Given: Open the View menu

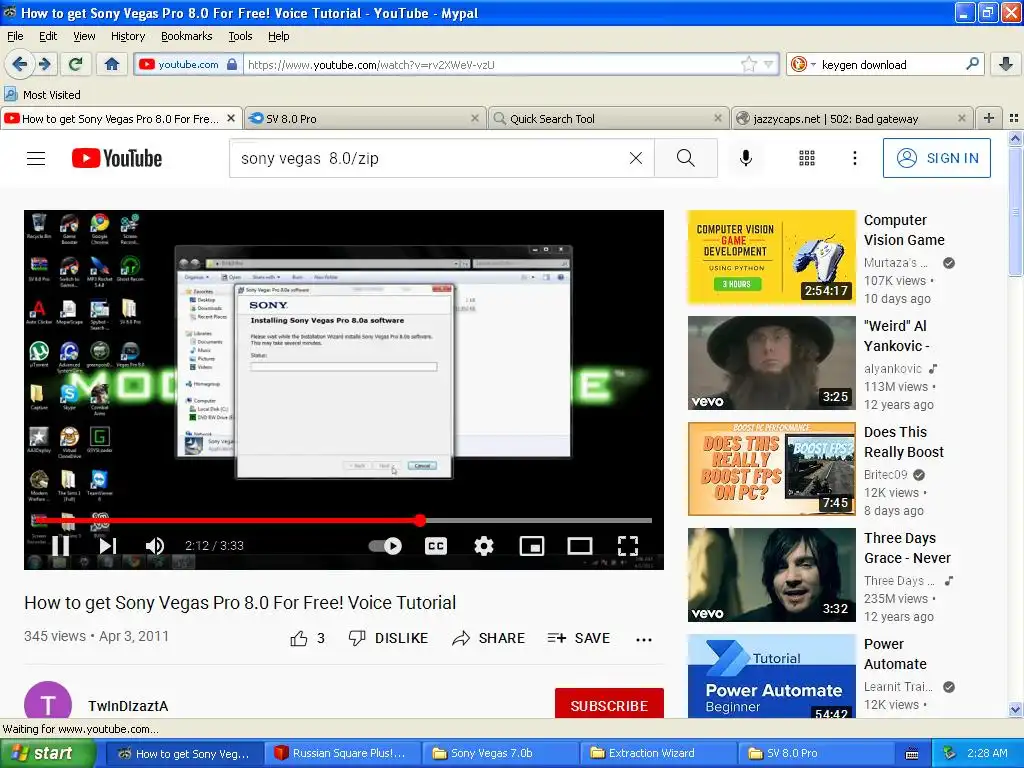Looking at the screenshot, I should (x=84, y=36).
